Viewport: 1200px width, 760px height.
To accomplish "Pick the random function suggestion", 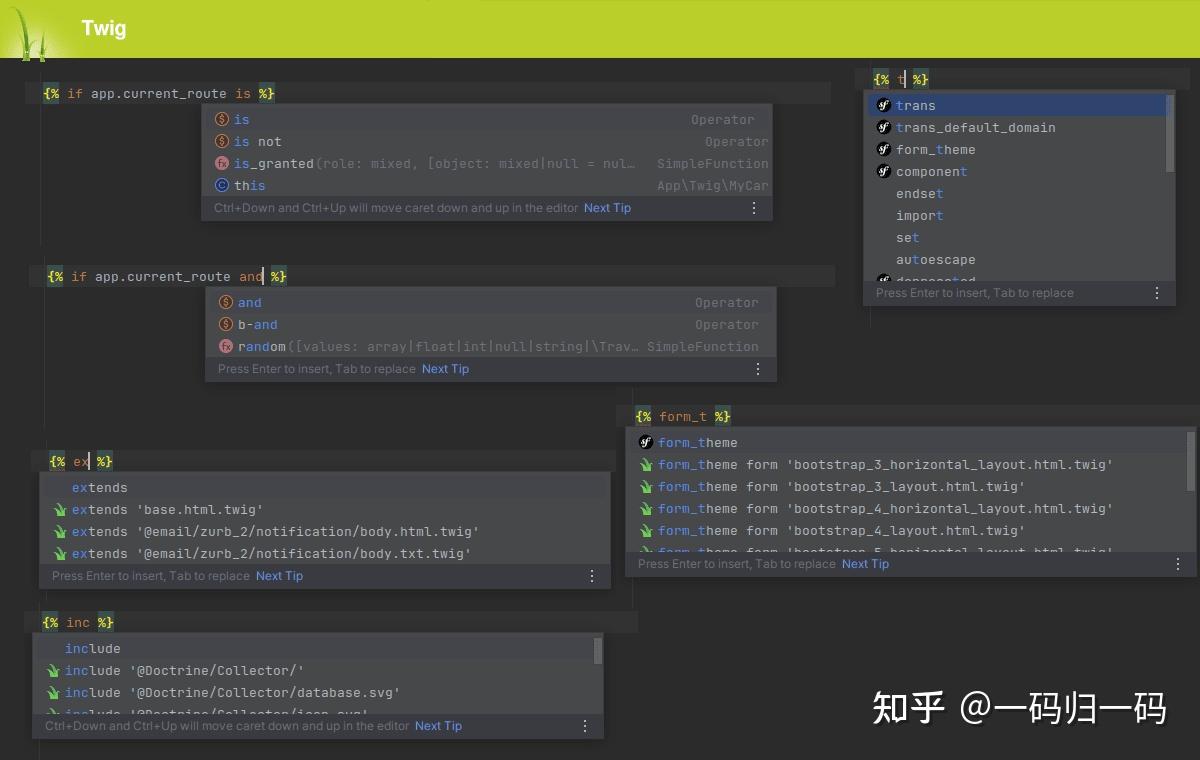I will [x=491, y=346].
